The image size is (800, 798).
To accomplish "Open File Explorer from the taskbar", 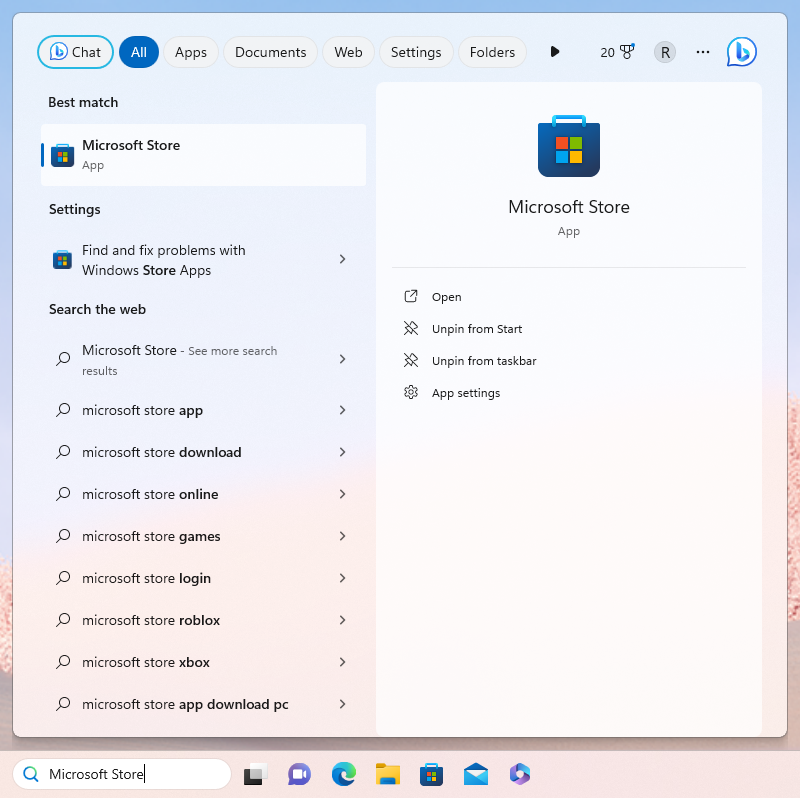I will tap(387, 774).
